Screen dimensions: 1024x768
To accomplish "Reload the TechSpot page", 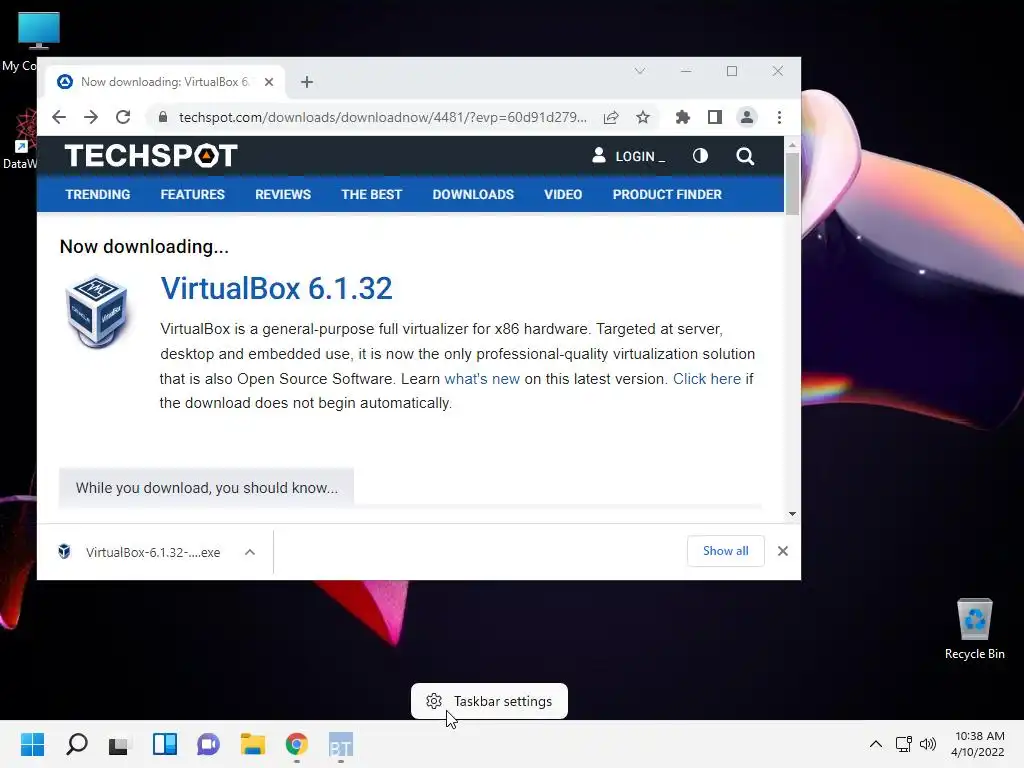I will pyautogui.click(x=123, y=118).
